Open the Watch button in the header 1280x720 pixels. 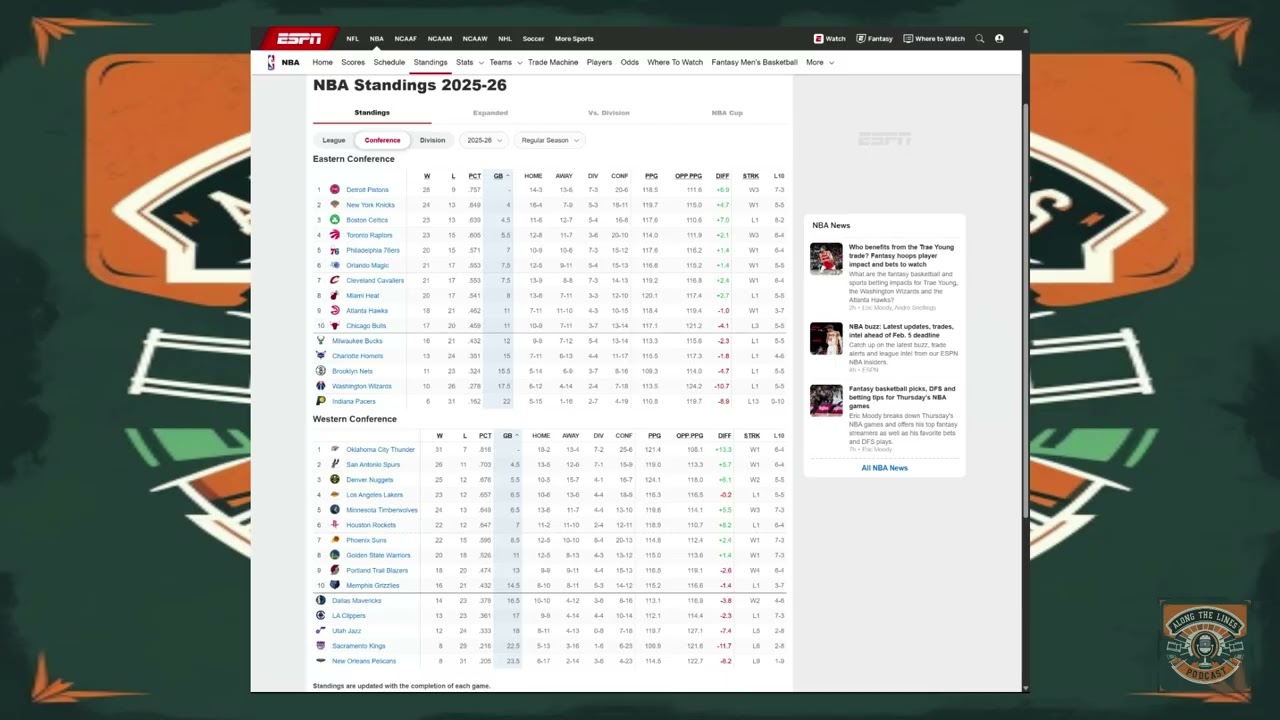(x=829, y=39)
